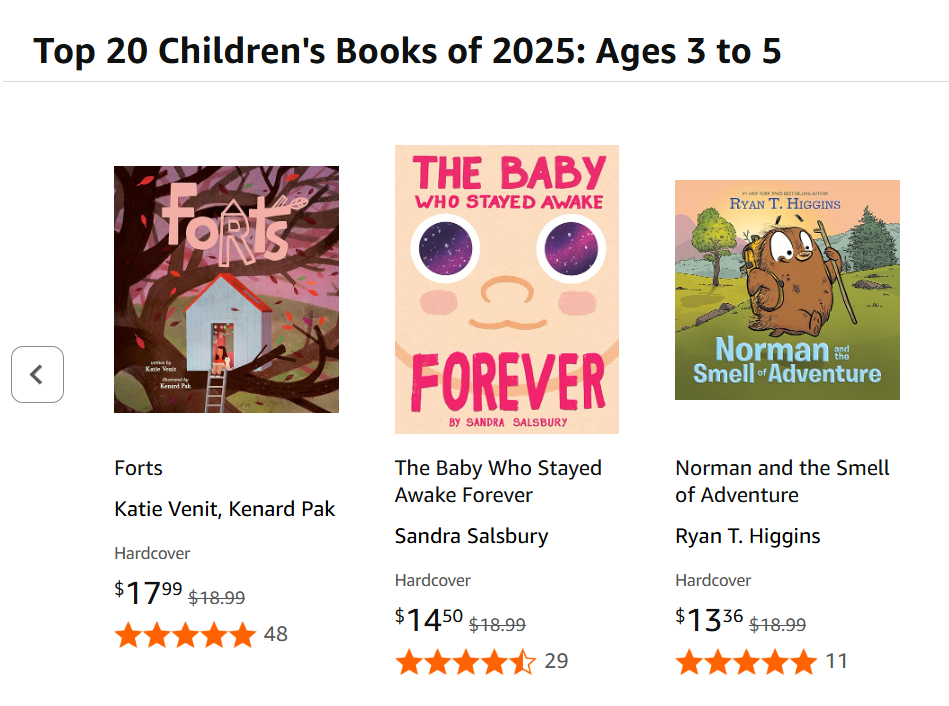Click the $14.50 price for the Baby book
Image resolution: width=949 pixels, height=706 pixels.
(x=430, y=620)
